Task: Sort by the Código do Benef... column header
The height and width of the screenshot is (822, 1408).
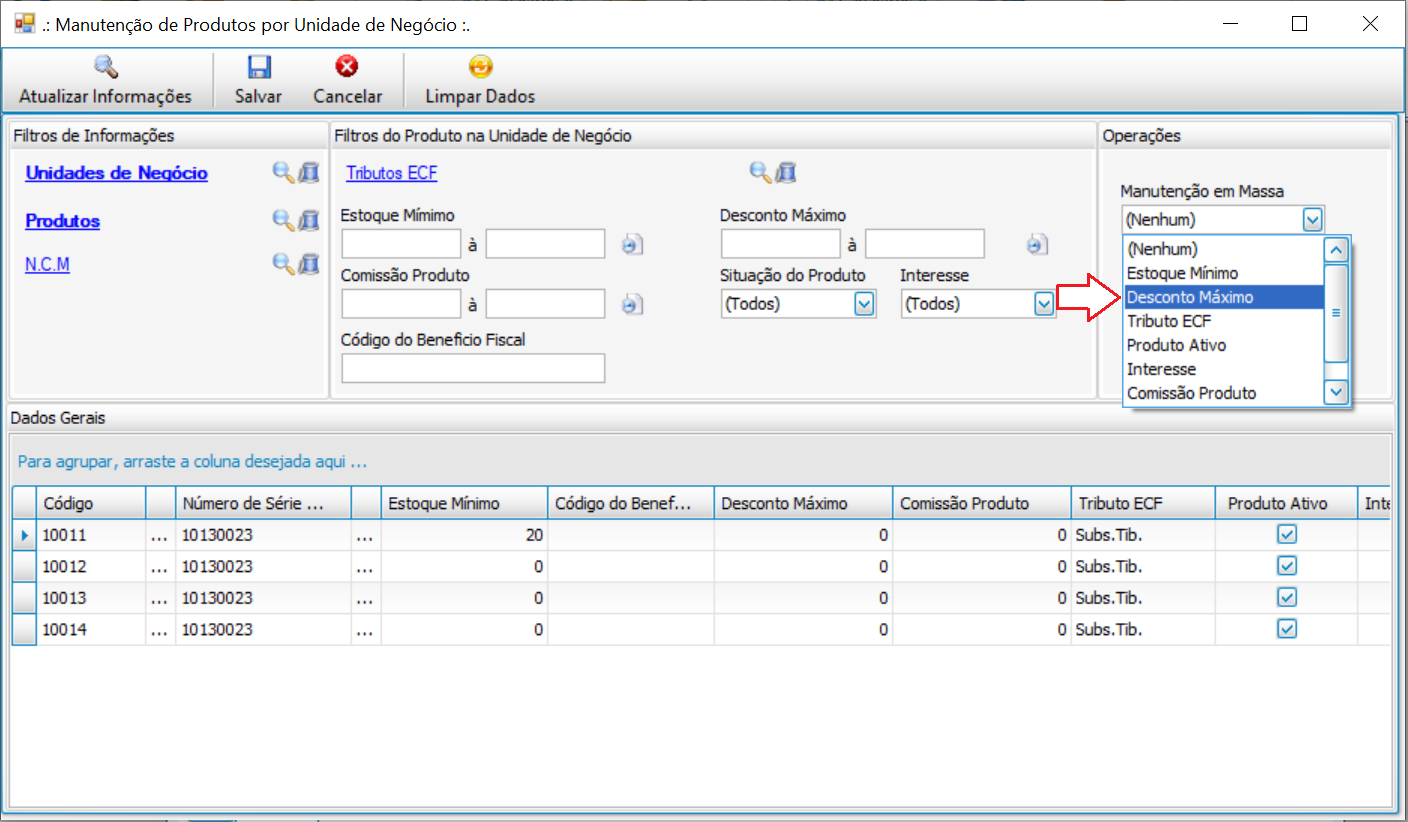Action: [x=631, y=503]
